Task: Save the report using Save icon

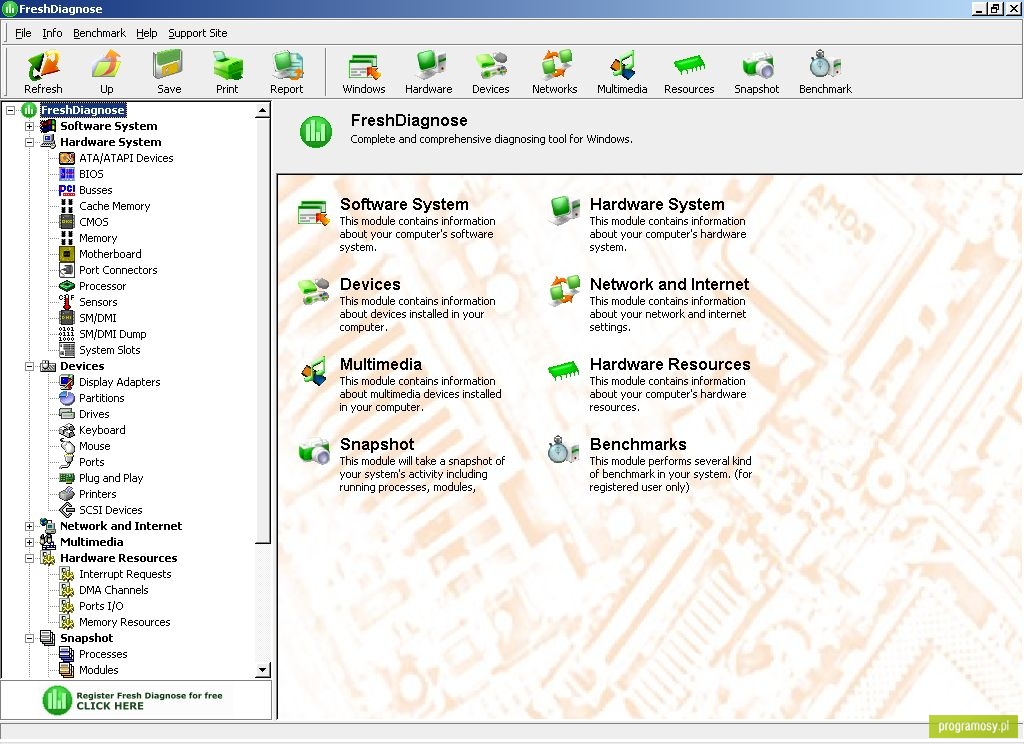Action: coord(168,65)
